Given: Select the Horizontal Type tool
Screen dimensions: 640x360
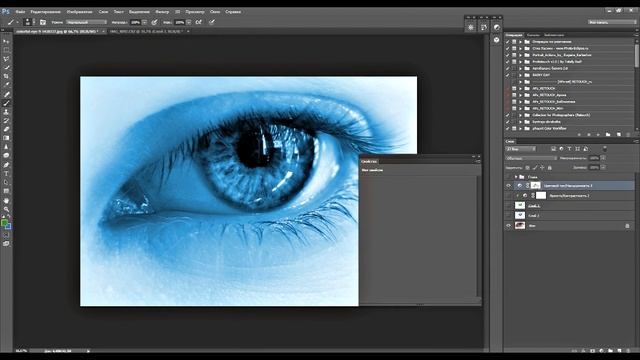Looking at the screenshot, I should click(x=6, y=174).
